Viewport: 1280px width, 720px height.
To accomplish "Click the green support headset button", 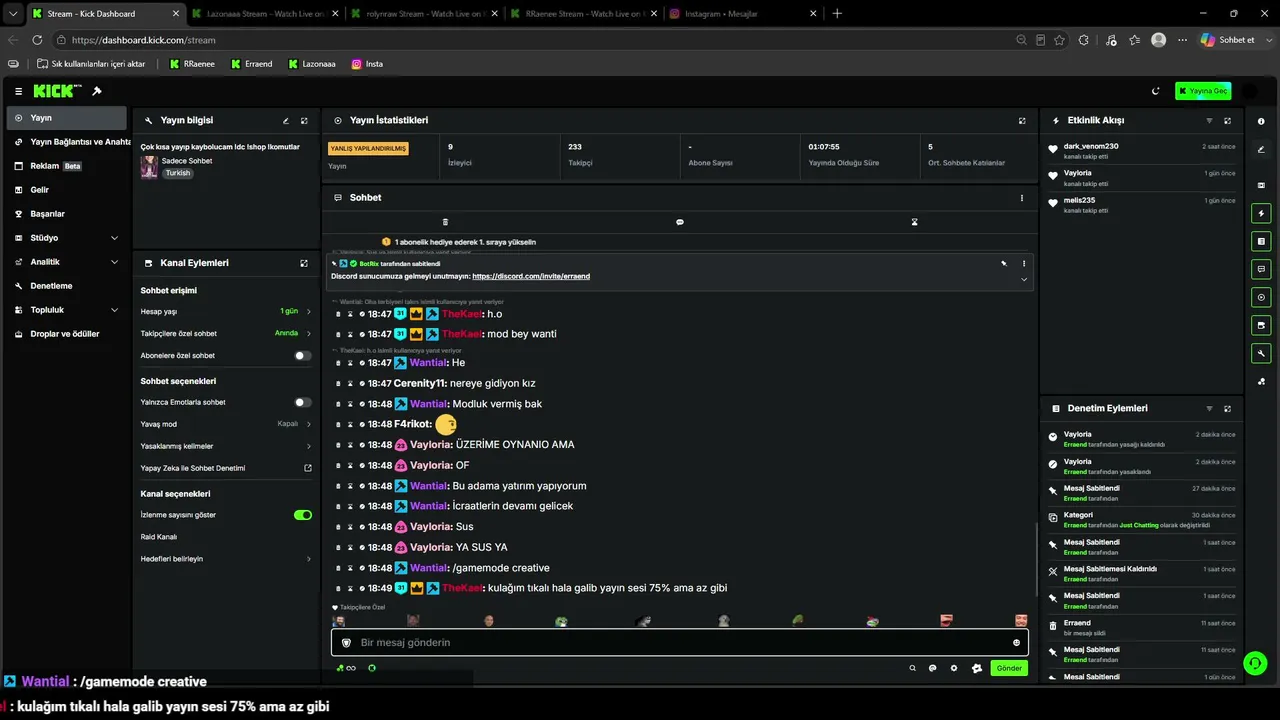I will pyautogui.click(x=1255, y=663).
